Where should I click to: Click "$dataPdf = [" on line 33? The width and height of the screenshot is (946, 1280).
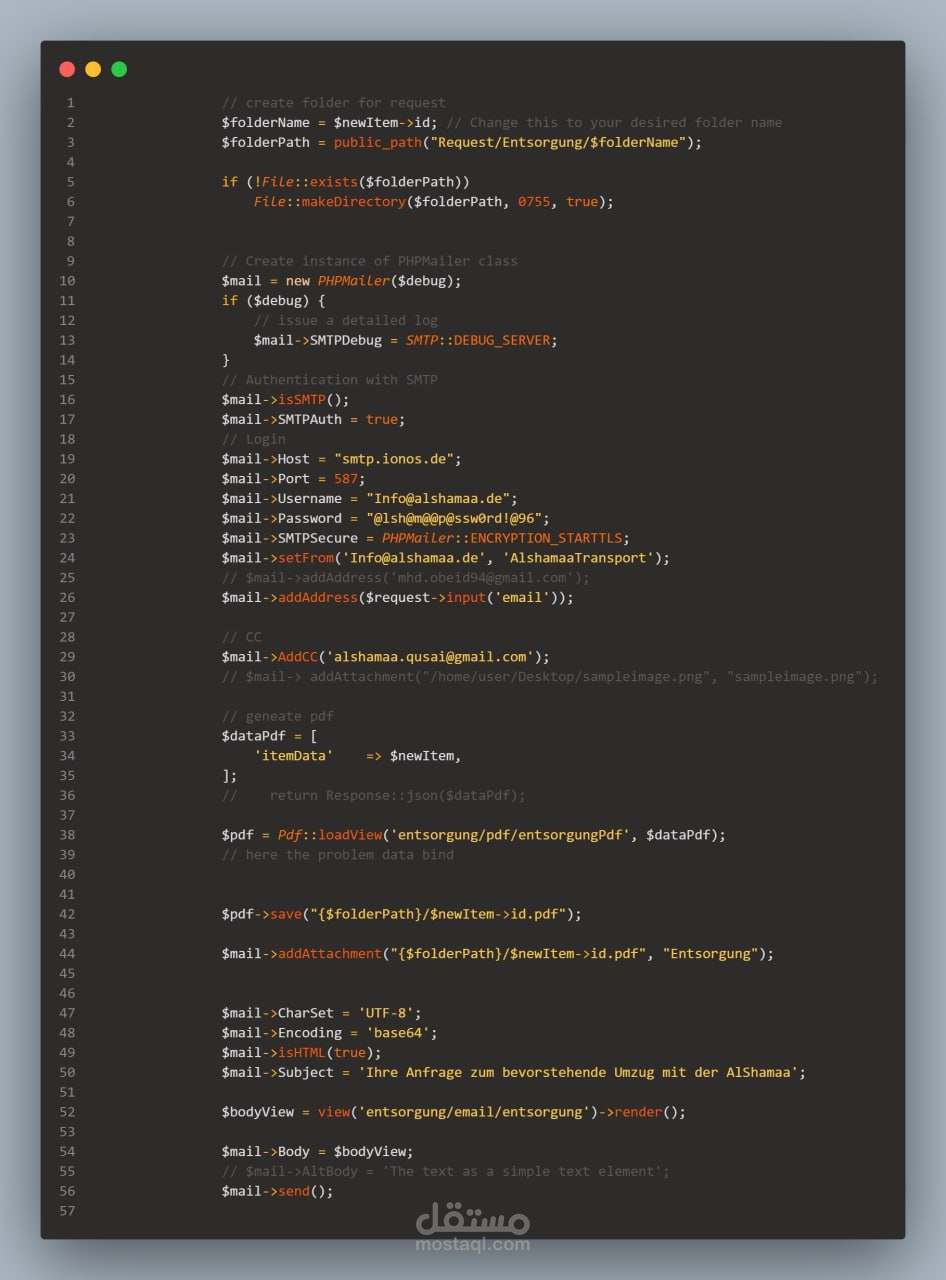point(270,736)
